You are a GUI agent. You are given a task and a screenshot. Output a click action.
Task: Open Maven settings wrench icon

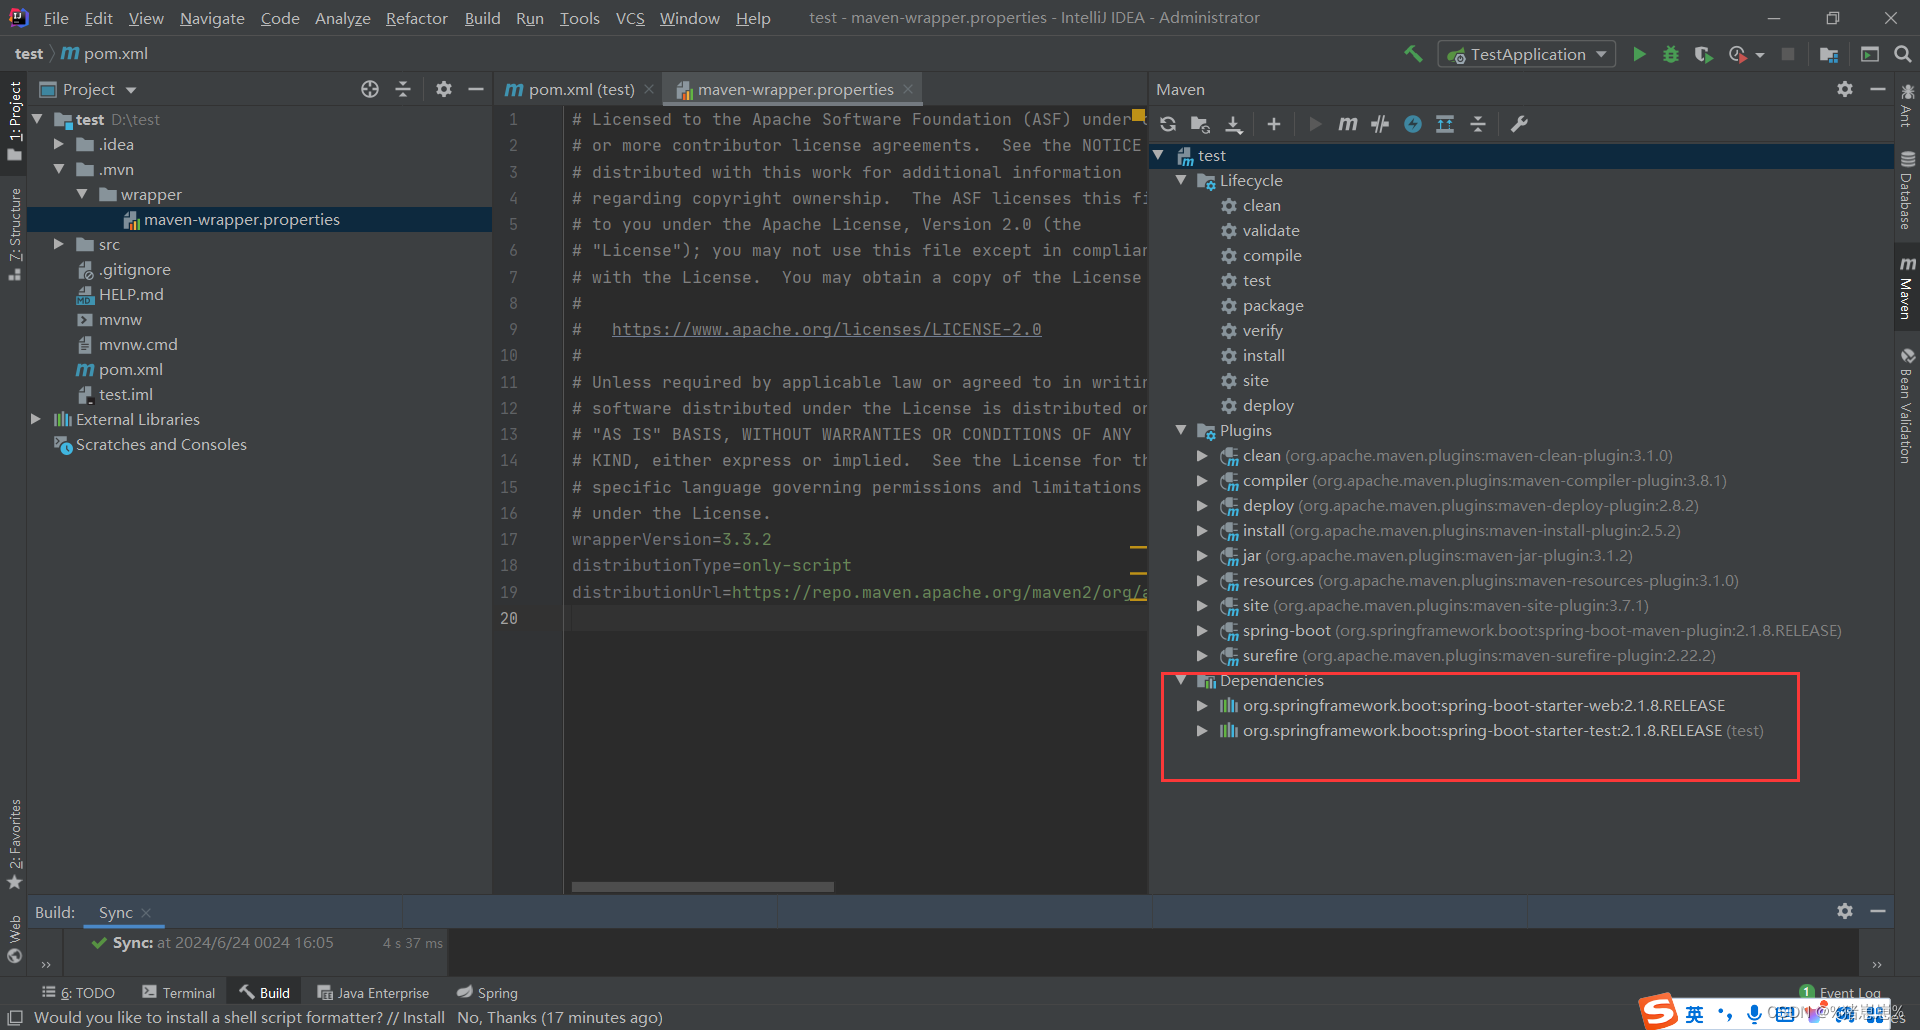click(1519, 124)
